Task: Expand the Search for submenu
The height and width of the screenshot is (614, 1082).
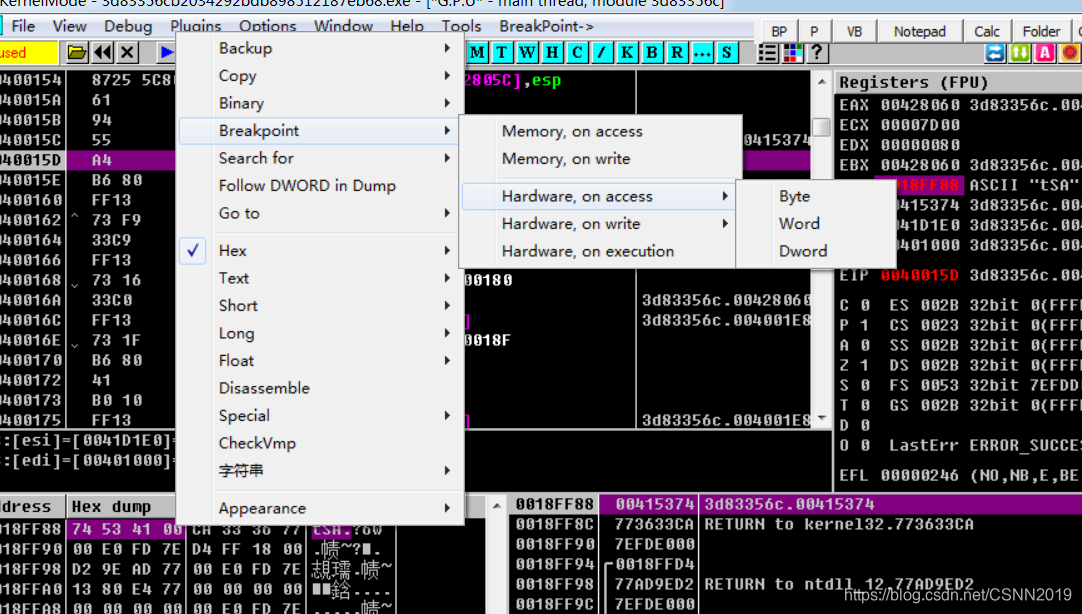Action: click(x=318, y=158)
